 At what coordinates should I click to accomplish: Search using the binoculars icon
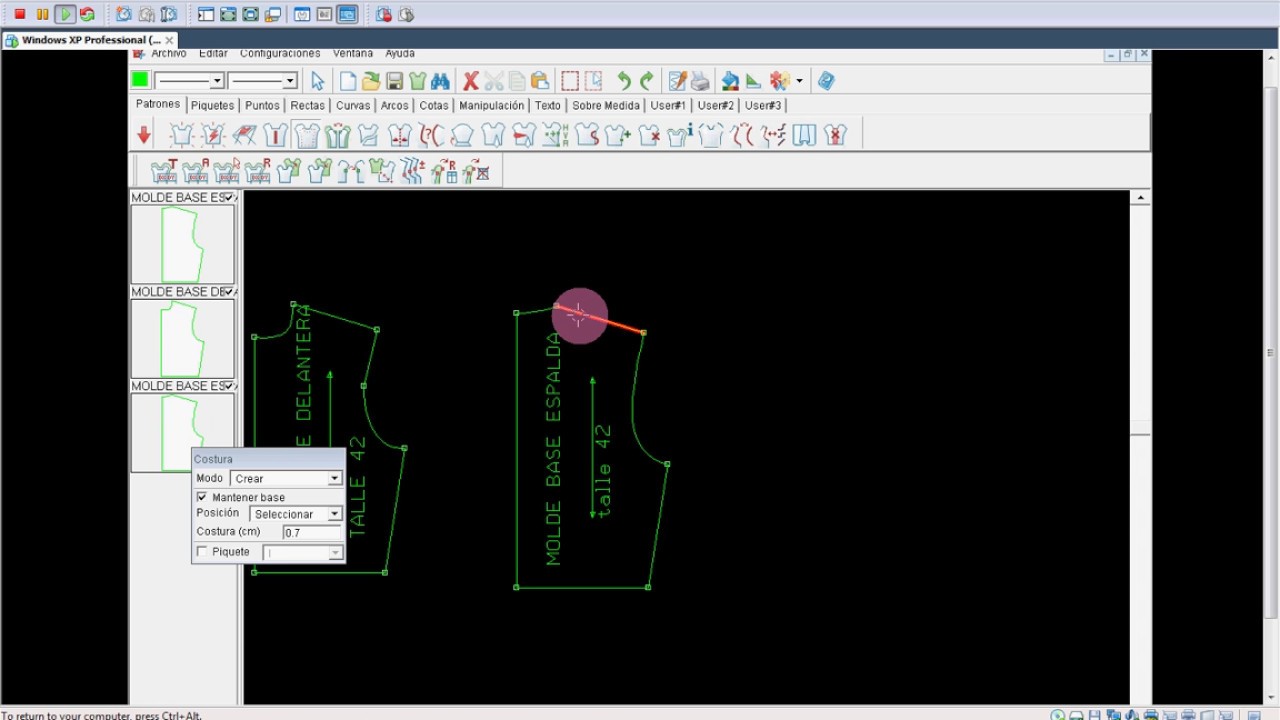click(440, 81)
